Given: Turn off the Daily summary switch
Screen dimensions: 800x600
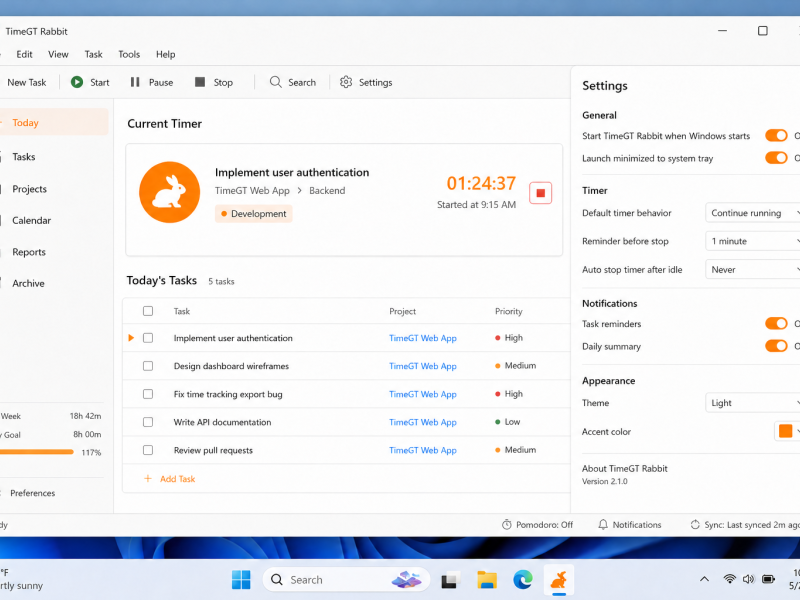Looking at the screenshot, I should [x=776, y=346].
